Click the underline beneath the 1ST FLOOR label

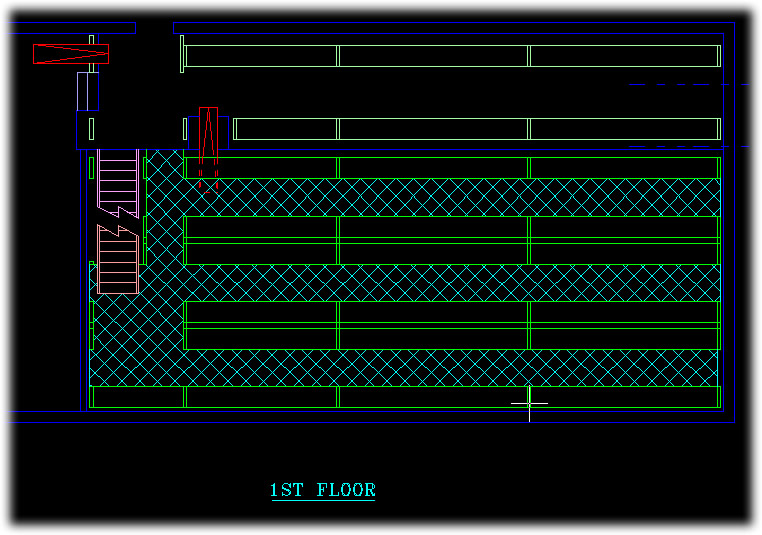pos(322,500)
